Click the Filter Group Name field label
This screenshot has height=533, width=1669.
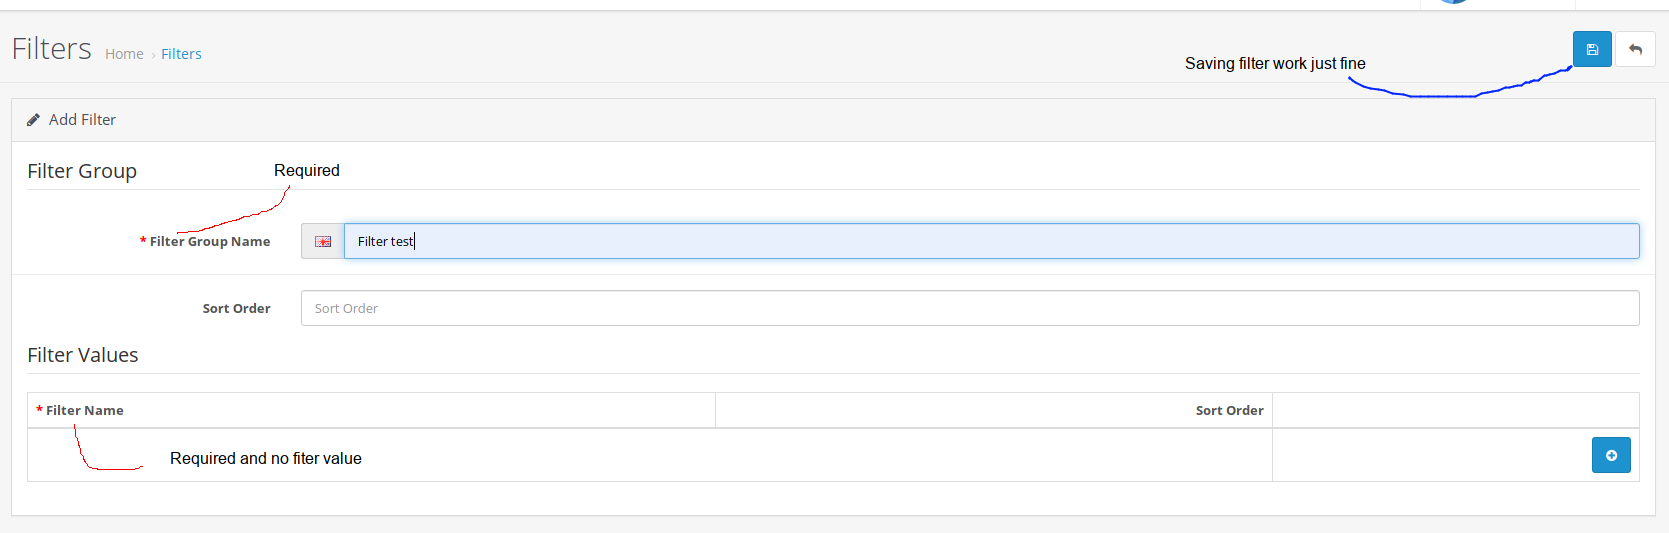coord(210,241)
